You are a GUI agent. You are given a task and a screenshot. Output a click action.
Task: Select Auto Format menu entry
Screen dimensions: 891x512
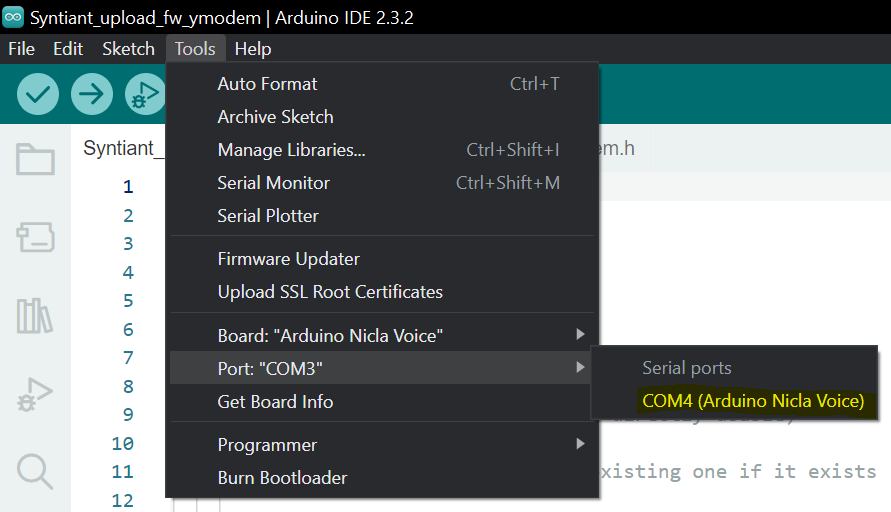pyautogui.click(x=267, y=84)
